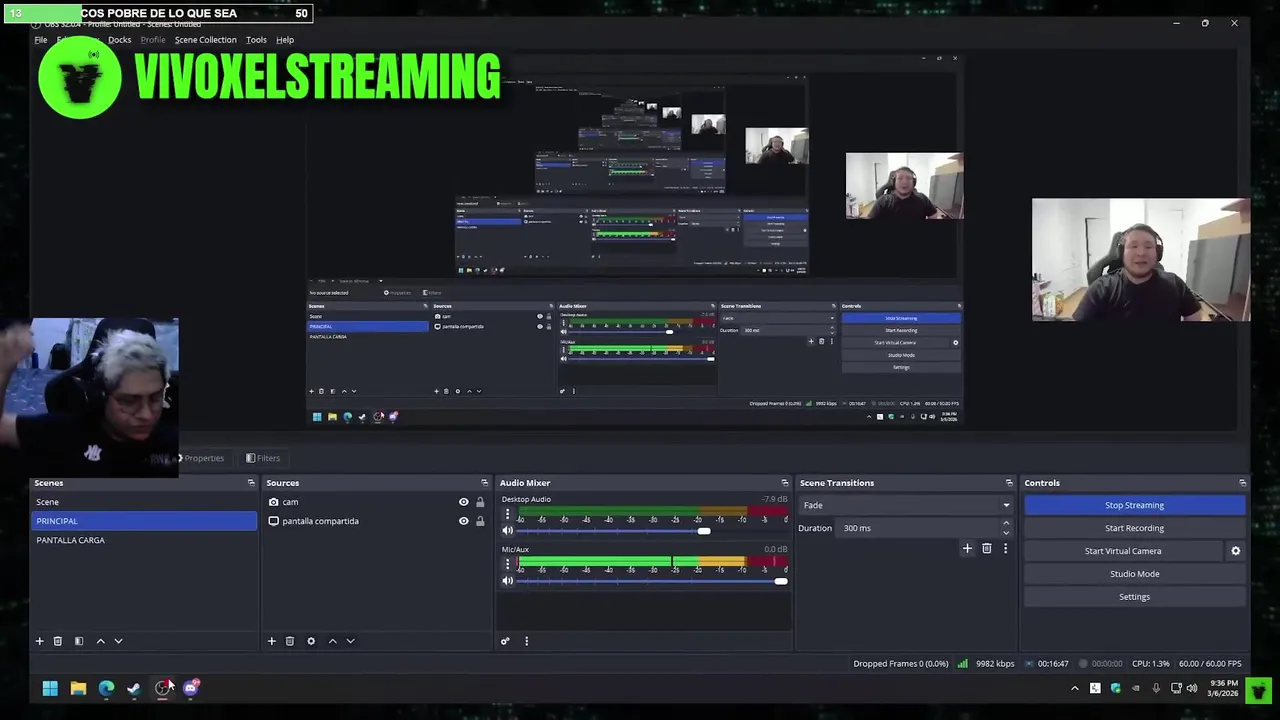The height and width of the screenshot is (720, 1280).
Task: Show hidden system tray icons chevron
Action: [x=1075, y=688]
